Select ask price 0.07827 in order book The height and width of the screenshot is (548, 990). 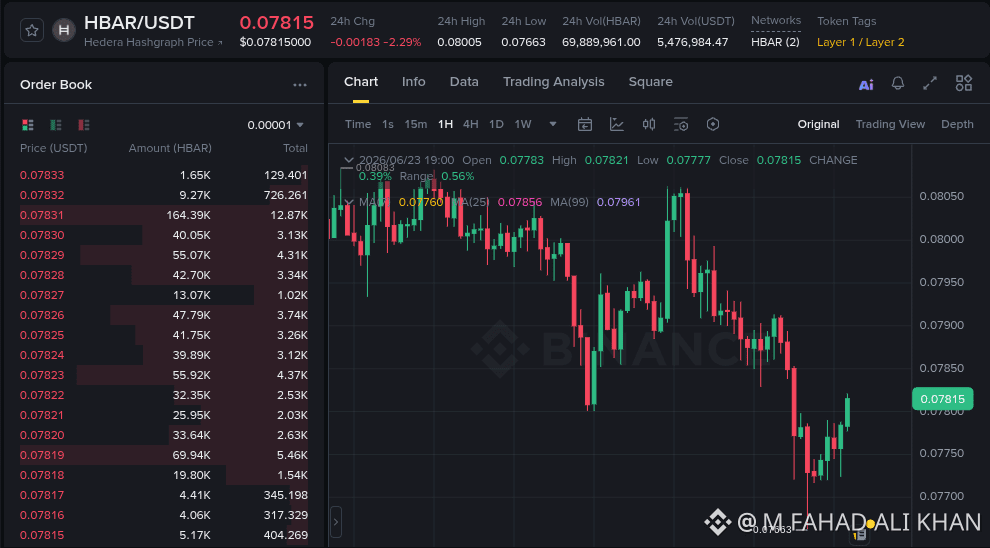tap(42, 295)
